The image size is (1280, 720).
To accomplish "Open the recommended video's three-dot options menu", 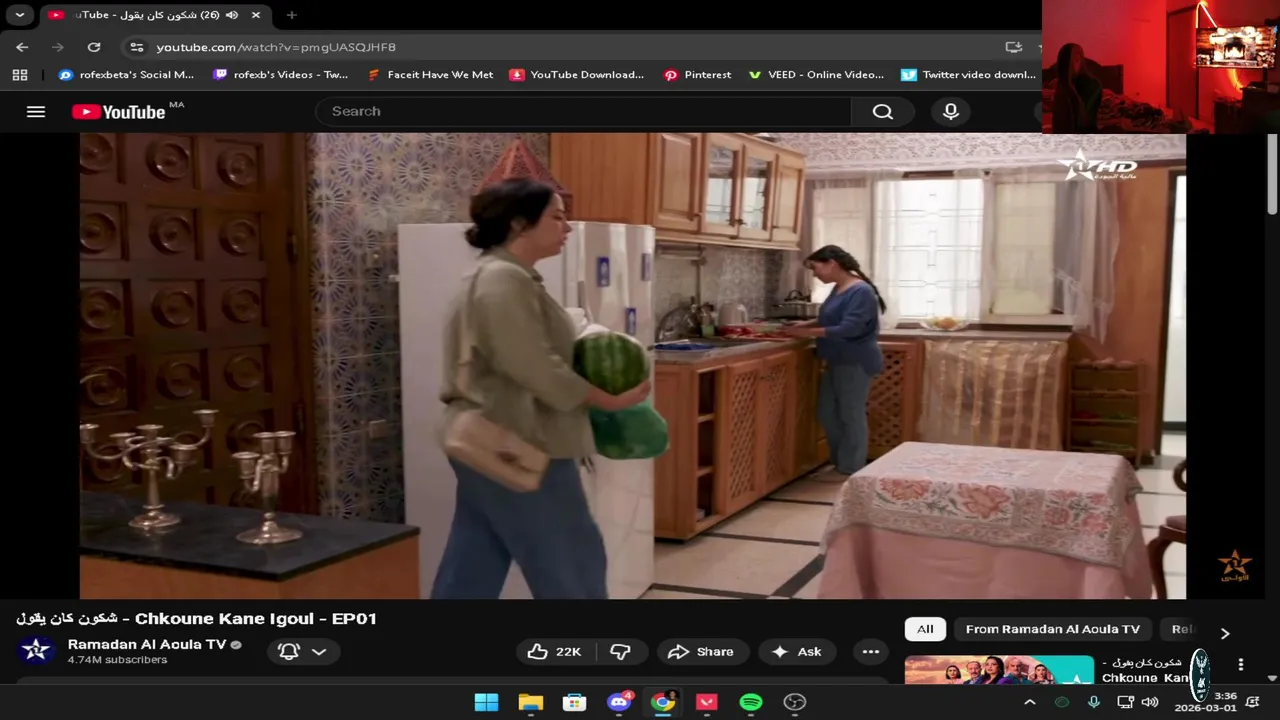I will (x=1241, y=665).
